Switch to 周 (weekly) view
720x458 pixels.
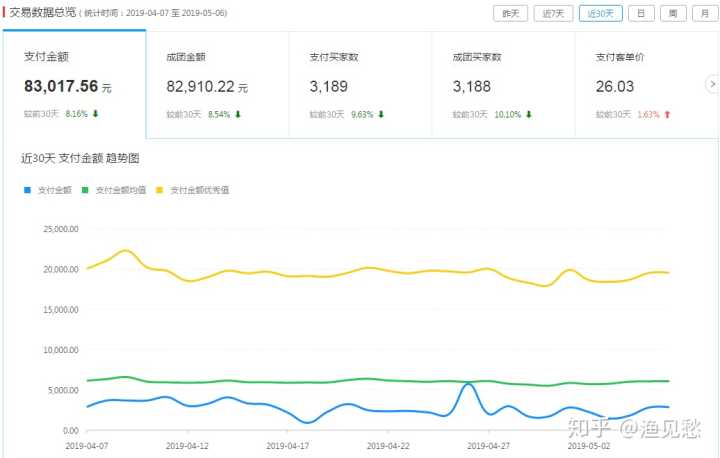(x=674, y=13)
